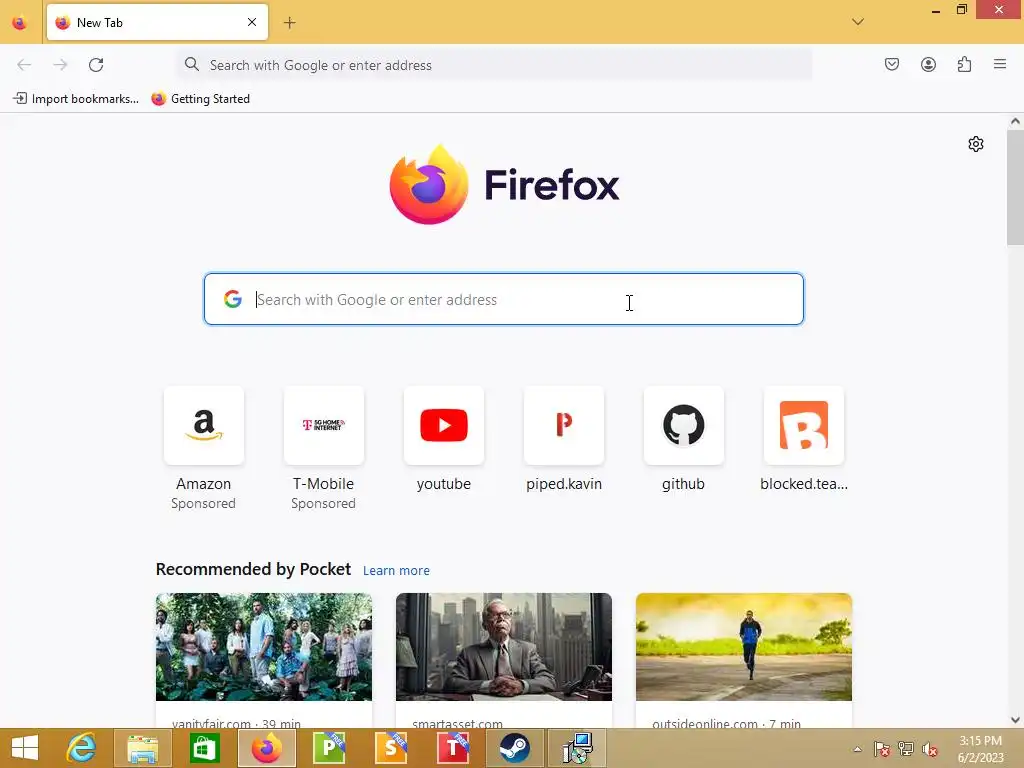Click the Google G logo in search box
The width and height of the screenshot is (1024, 768).
click(x=232, y=299)
